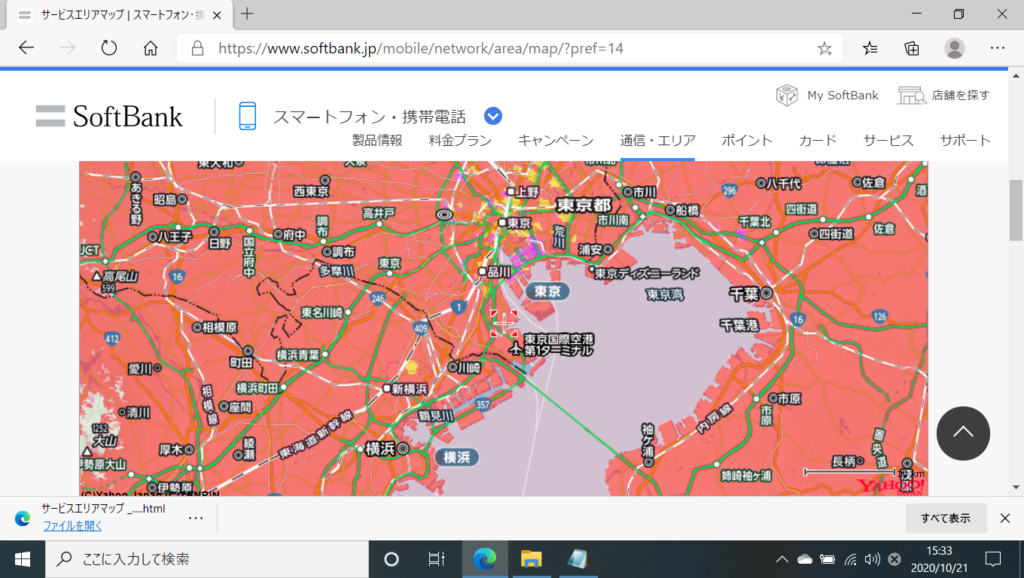The image size is (1024, 578).
Task: Open the Wi-Fi network tray icon
Action: 850,559
